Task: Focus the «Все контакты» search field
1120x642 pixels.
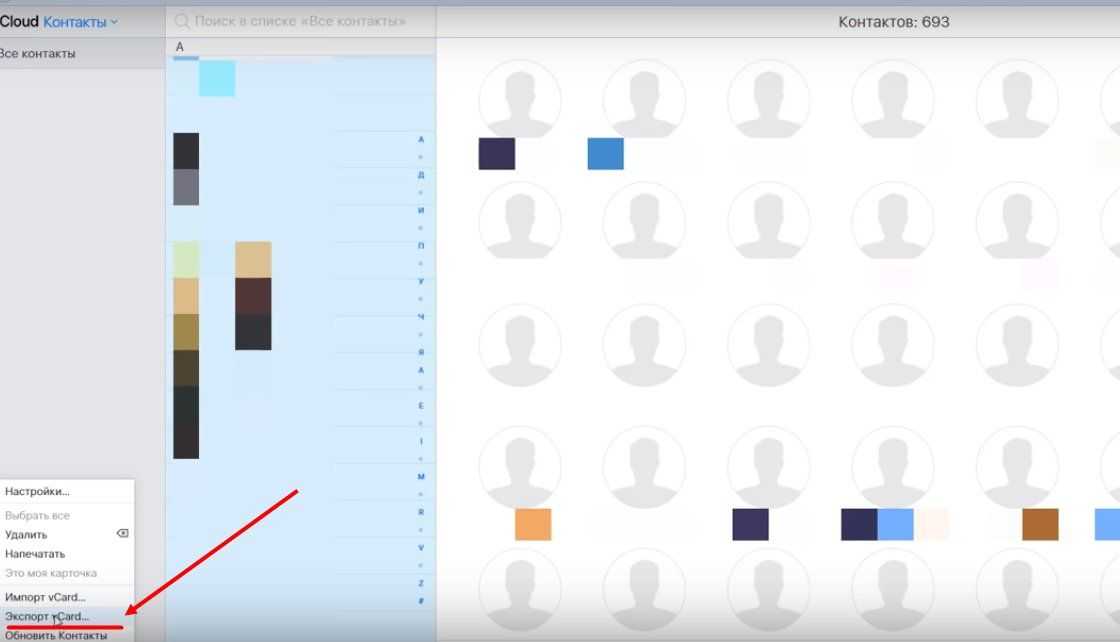Action: click(301, 21)
